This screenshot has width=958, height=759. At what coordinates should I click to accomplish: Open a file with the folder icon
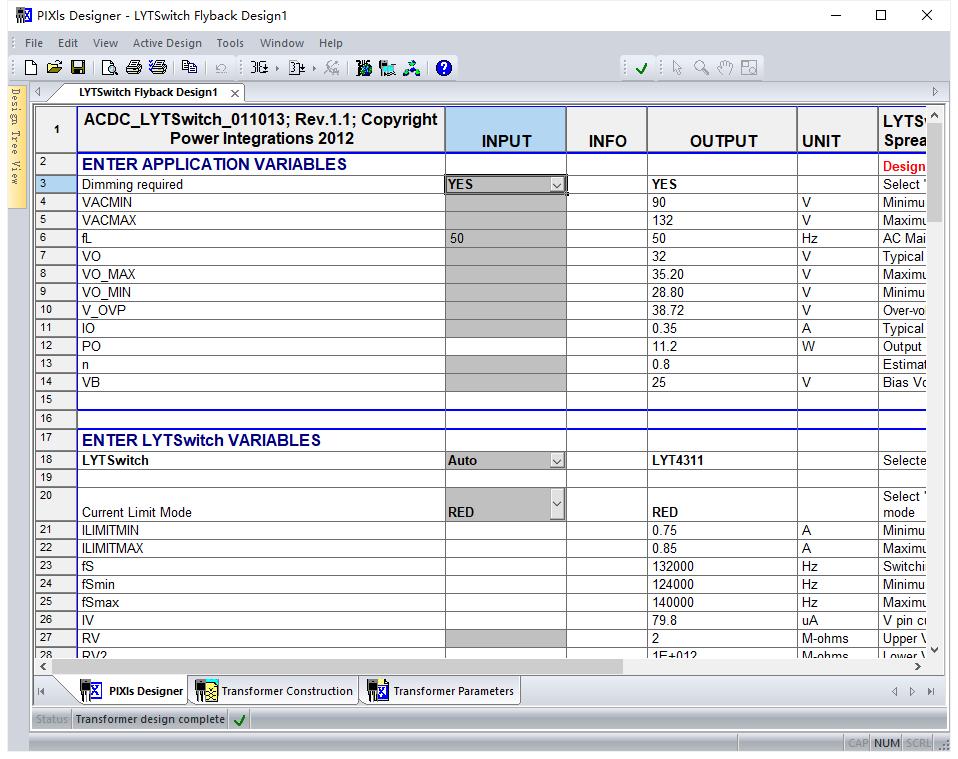pyautogui.click(x=54, y=68)
